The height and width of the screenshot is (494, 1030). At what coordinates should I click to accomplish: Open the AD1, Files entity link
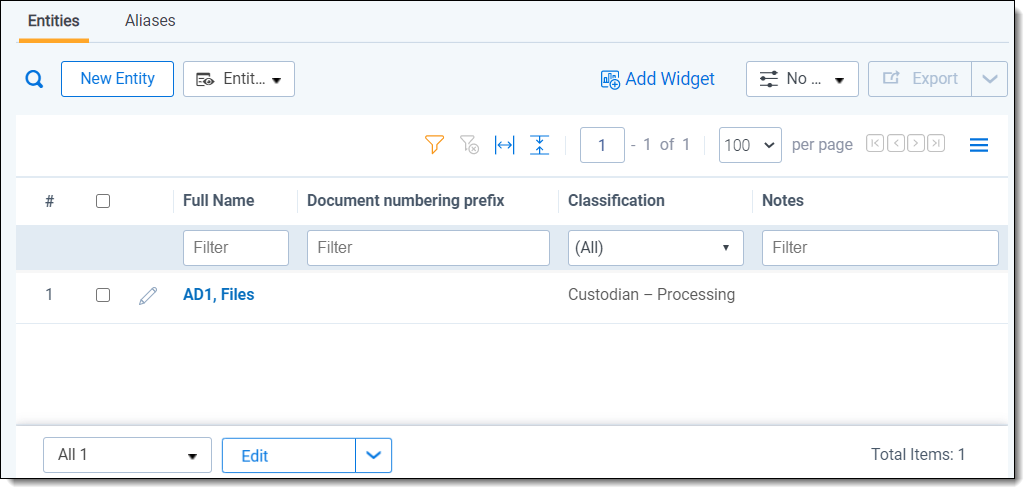(x=218, y=295)
